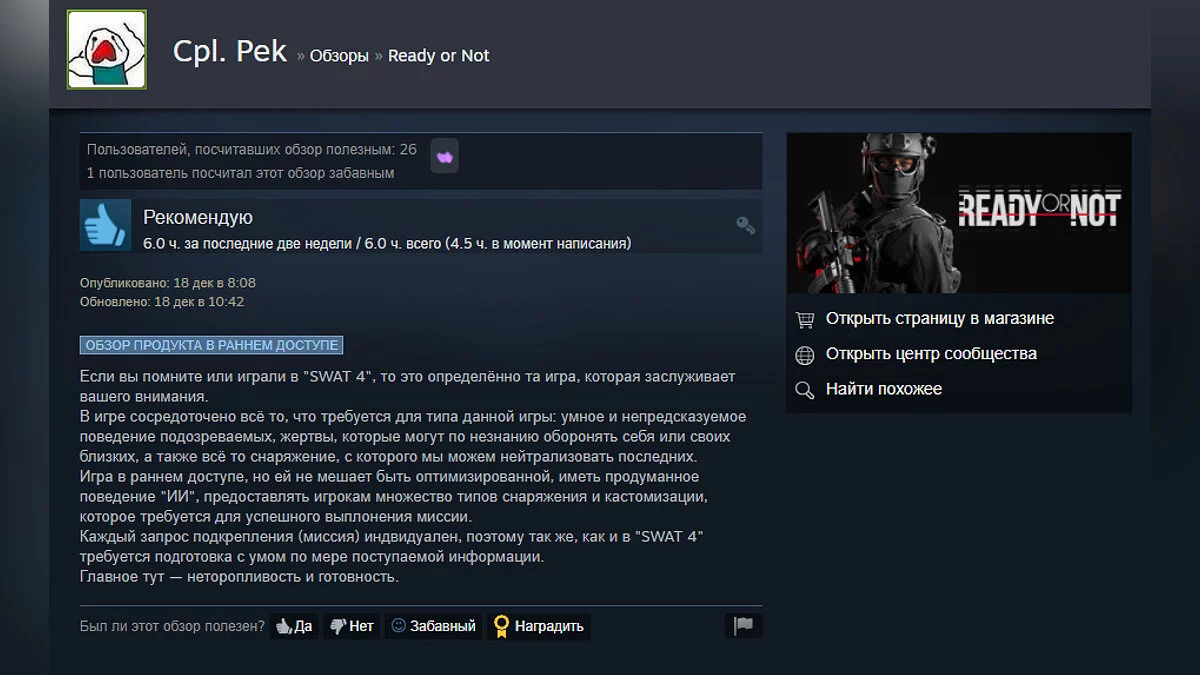This screenshot has height=675, width=1200.
Task: Click the magnifier icon for finding similar
Action: [x=804, y=390]
